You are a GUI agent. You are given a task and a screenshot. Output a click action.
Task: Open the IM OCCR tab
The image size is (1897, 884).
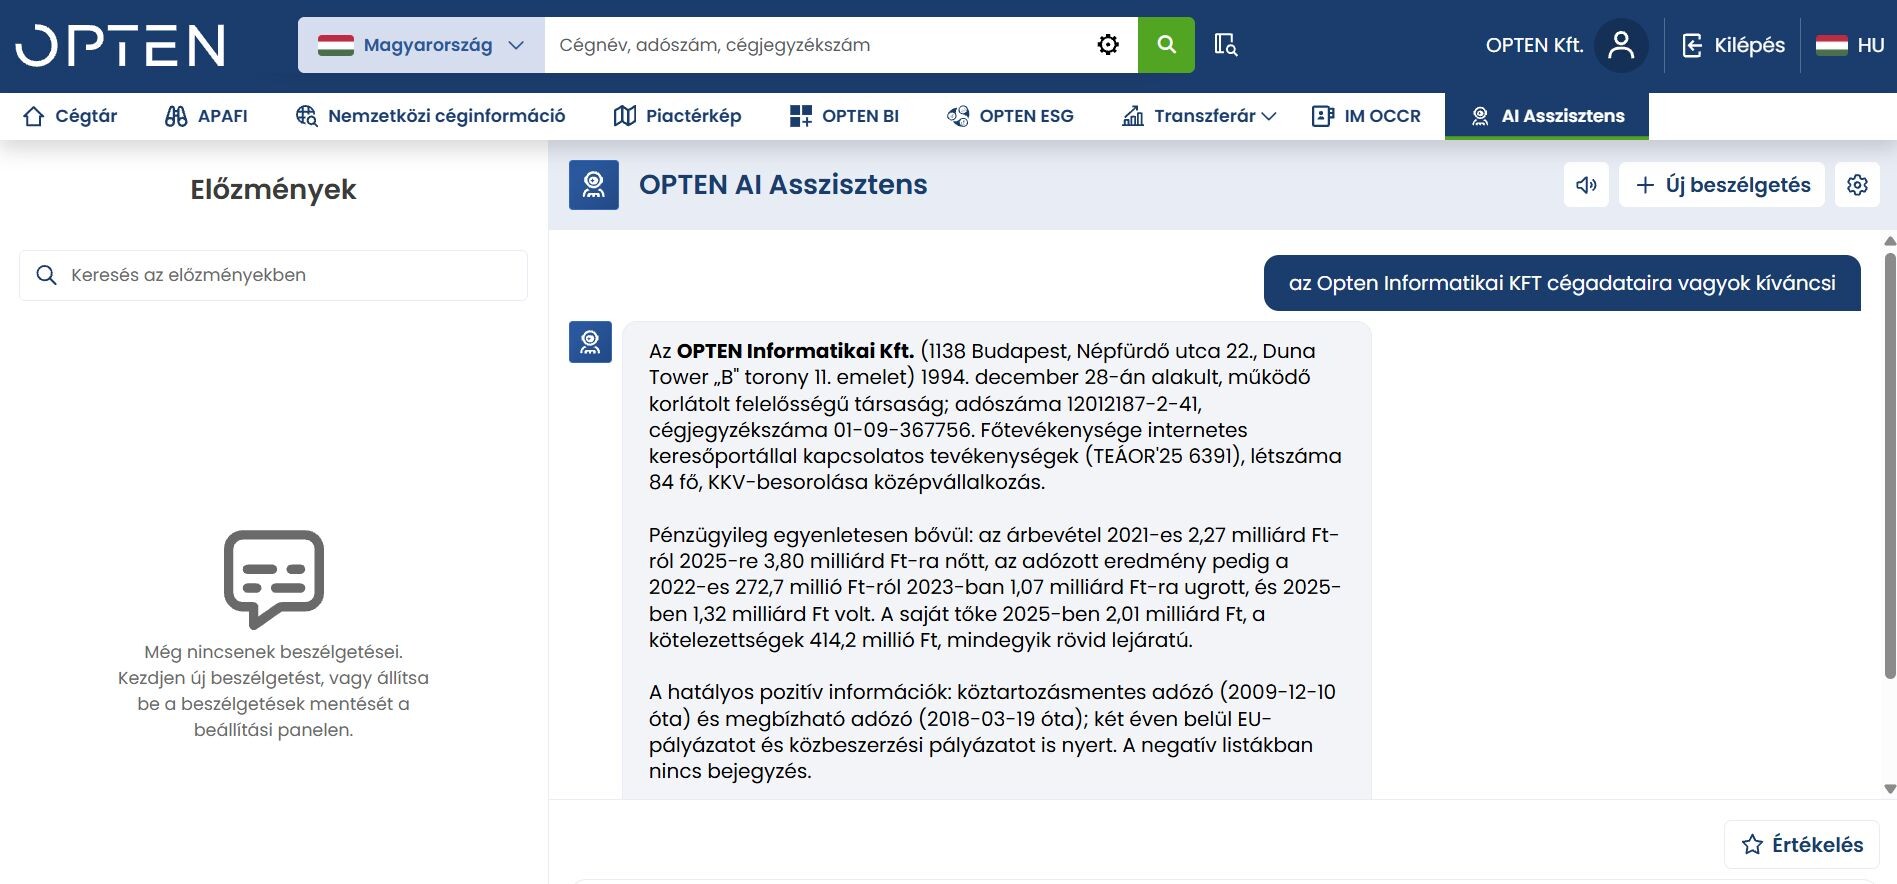pos(1366,116)
